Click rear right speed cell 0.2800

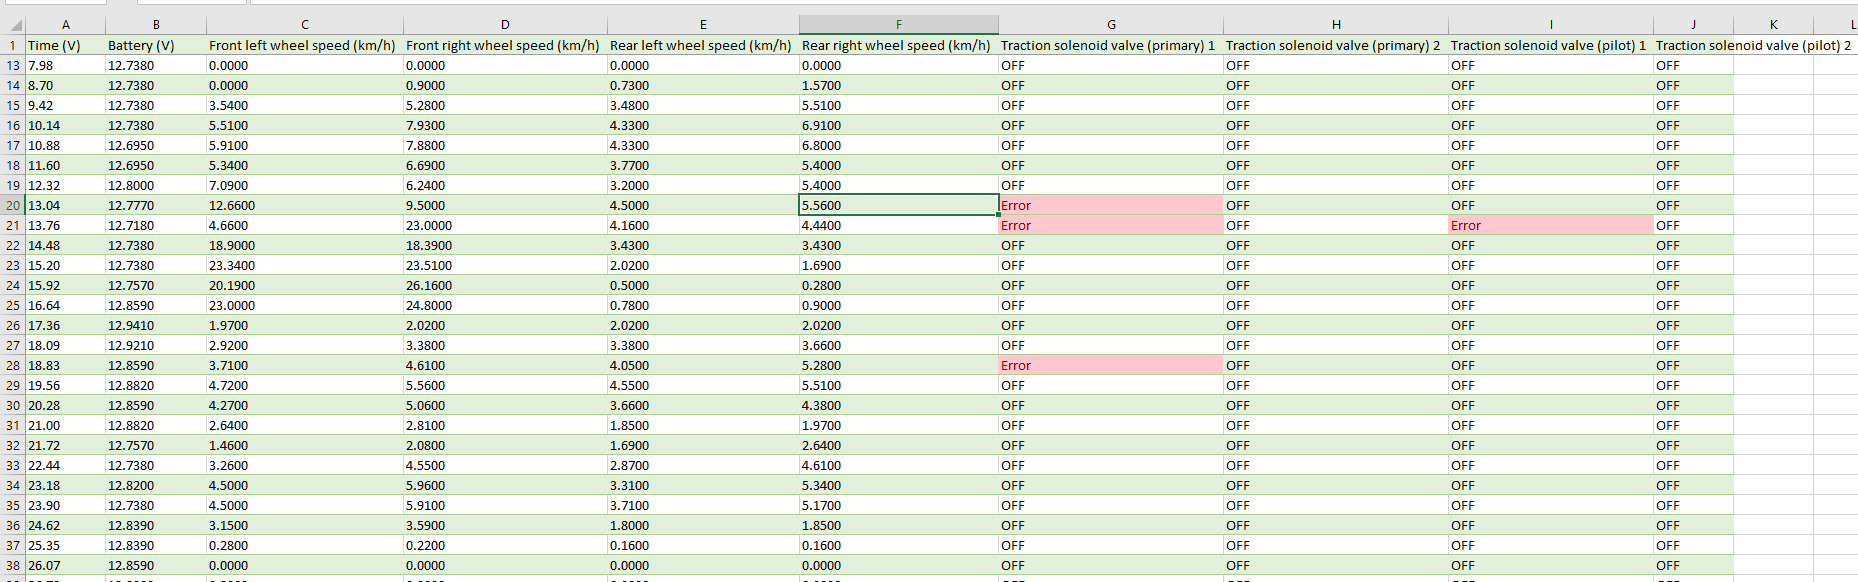coord(899,285)
